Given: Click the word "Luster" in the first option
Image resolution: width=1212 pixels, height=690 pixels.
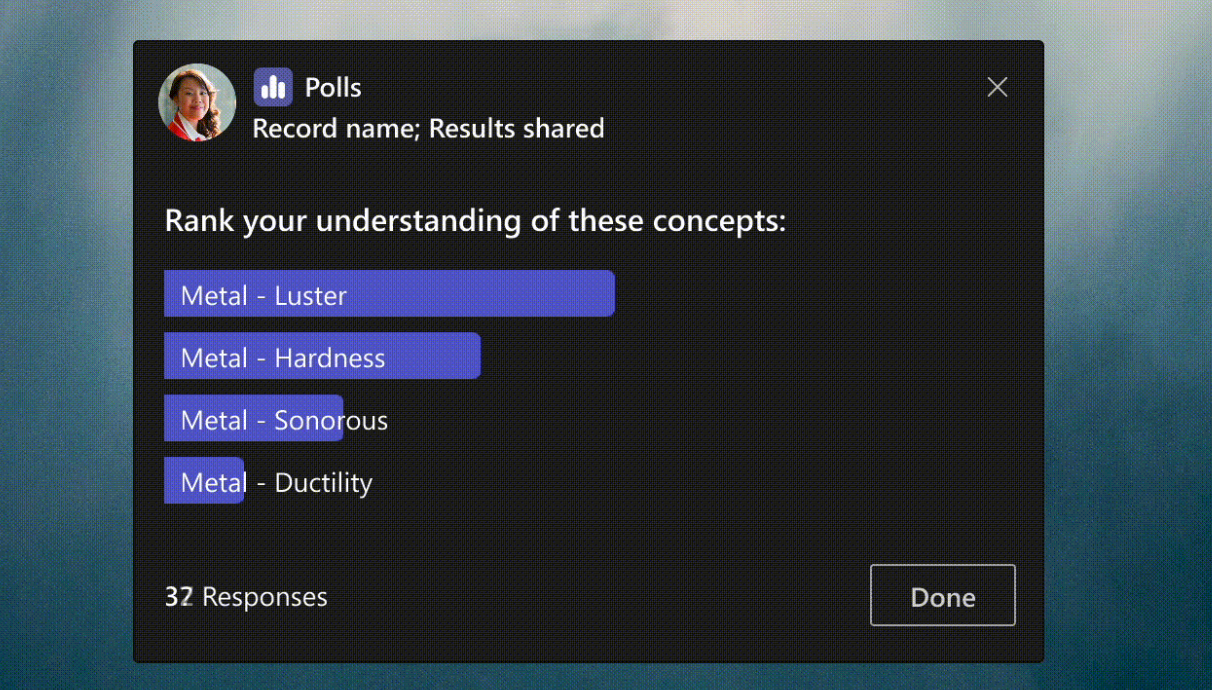Looking at the screenshot, I should [x=310, y=296].
